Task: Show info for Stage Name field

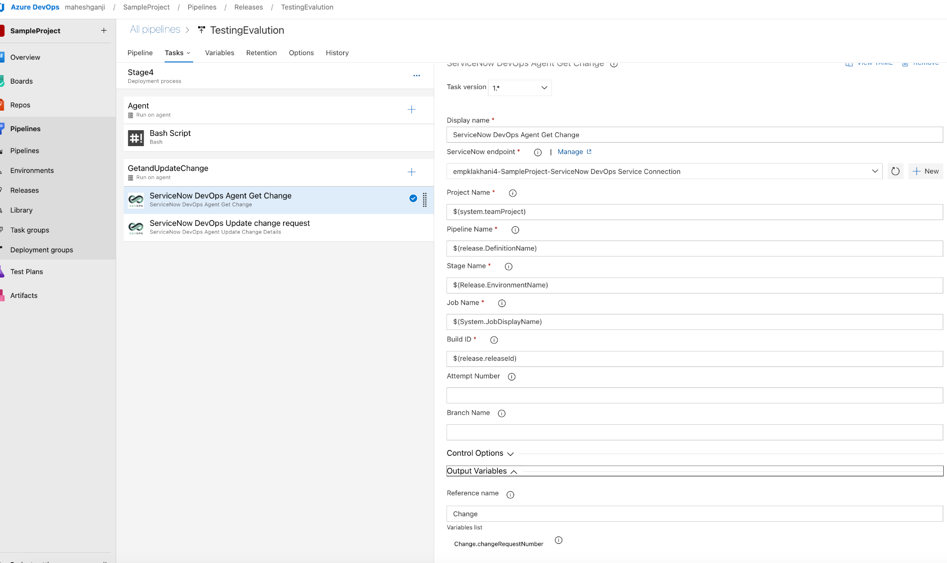Action: tap(509, 266)
